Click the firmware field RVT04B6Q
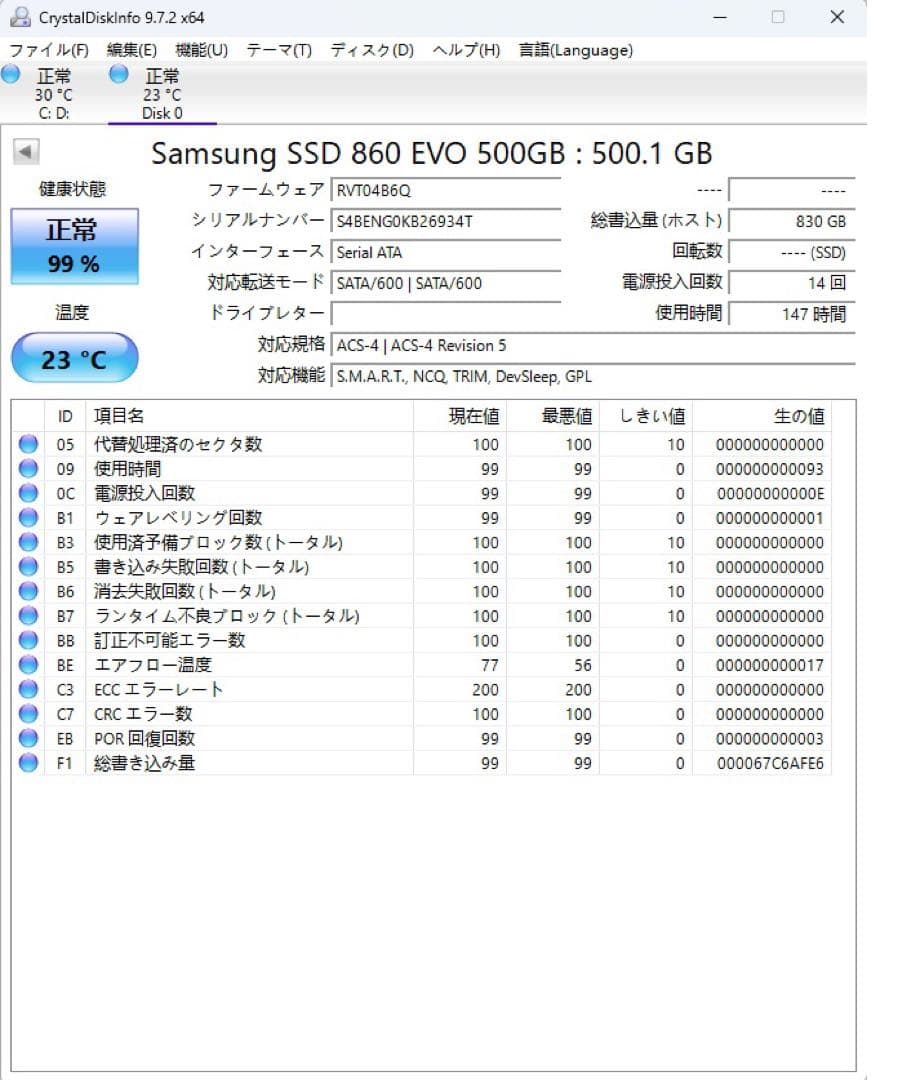The width and height of the screenshot is (904, 1080). 446,191
